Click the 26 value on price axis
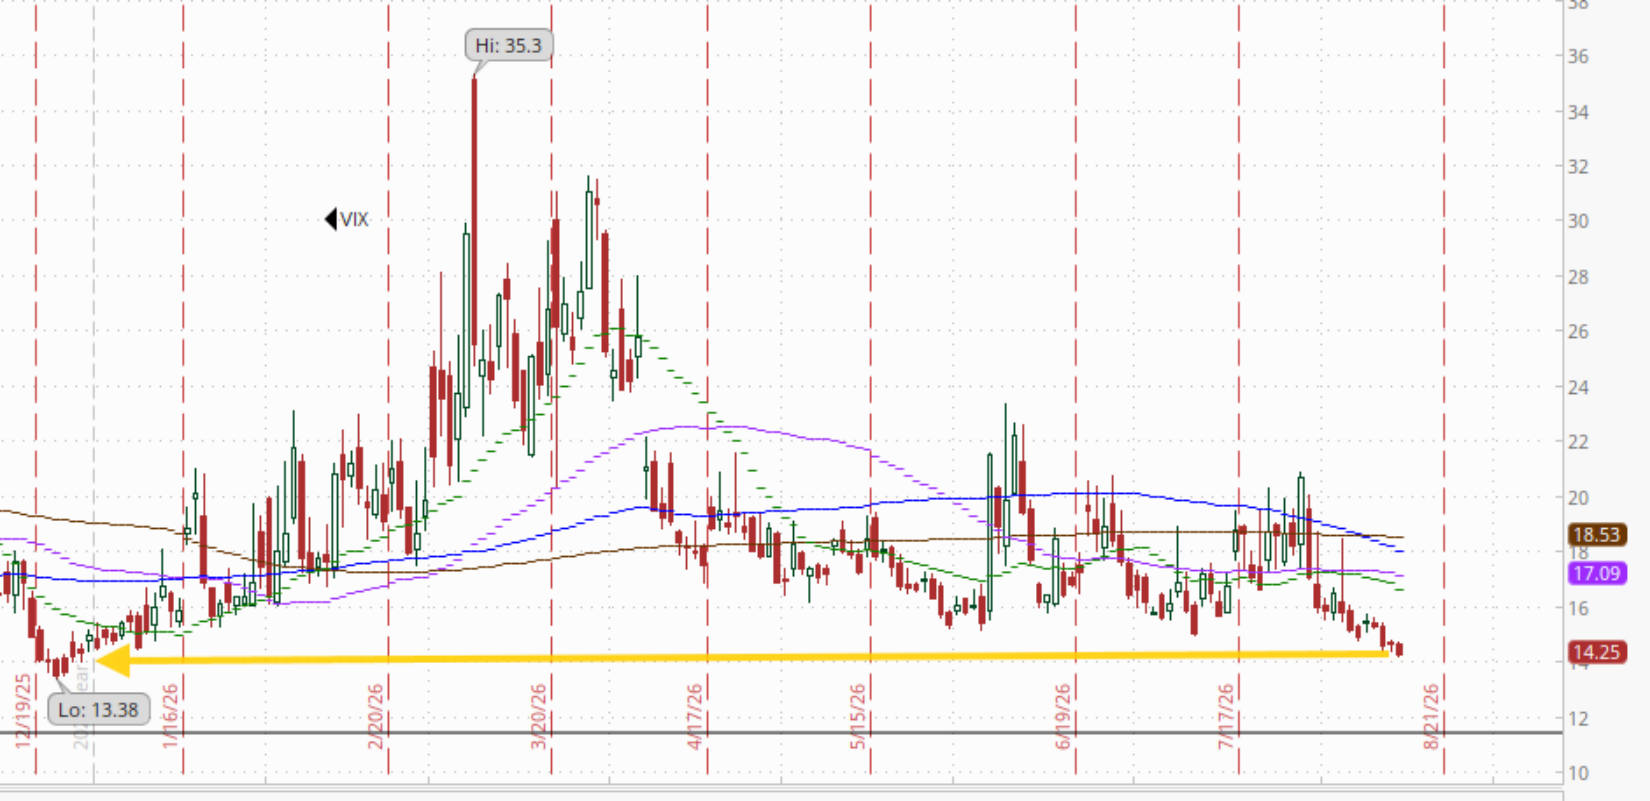This screenshot has width=1650, height=801. (x=1578, y=331)
